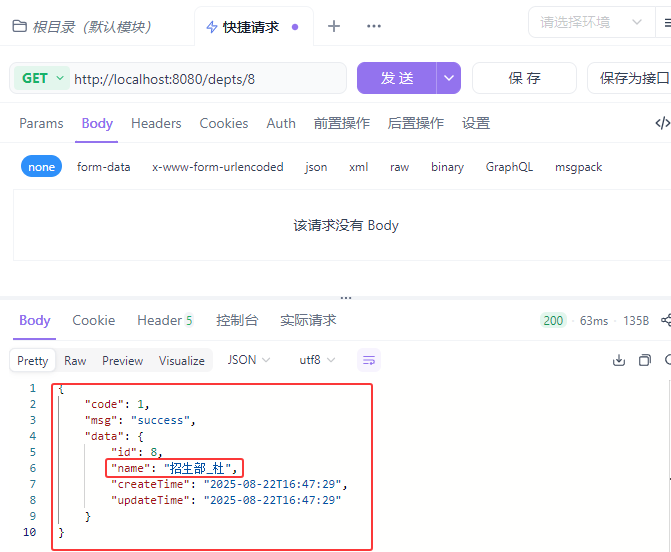
Task: Click the 发送 button
Action: tap(397, 78)
